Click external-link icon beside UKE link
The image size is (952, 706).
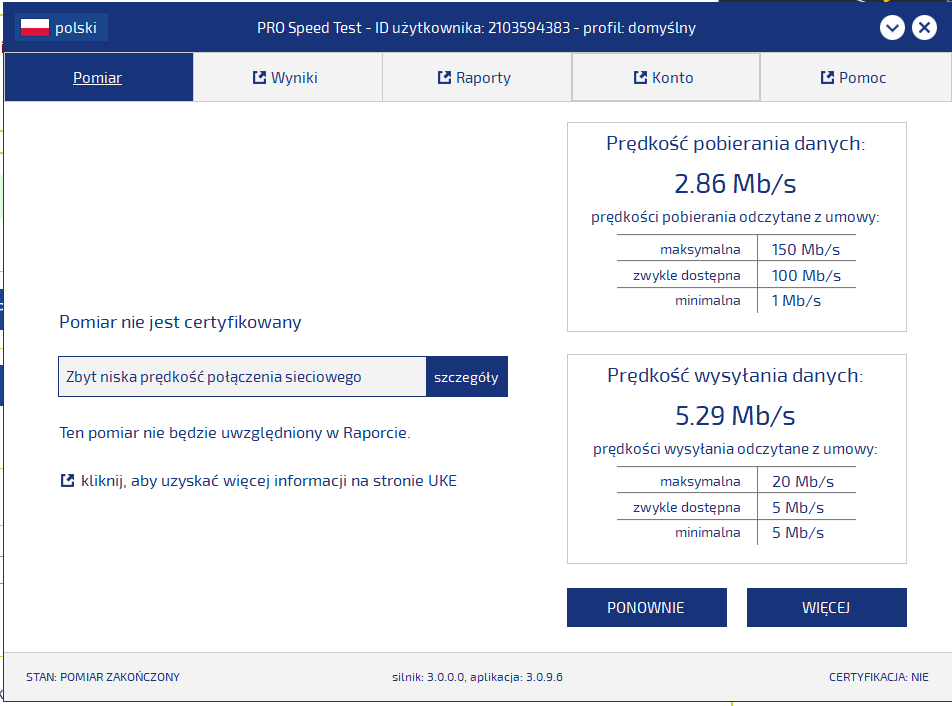(x=67, y=481)
